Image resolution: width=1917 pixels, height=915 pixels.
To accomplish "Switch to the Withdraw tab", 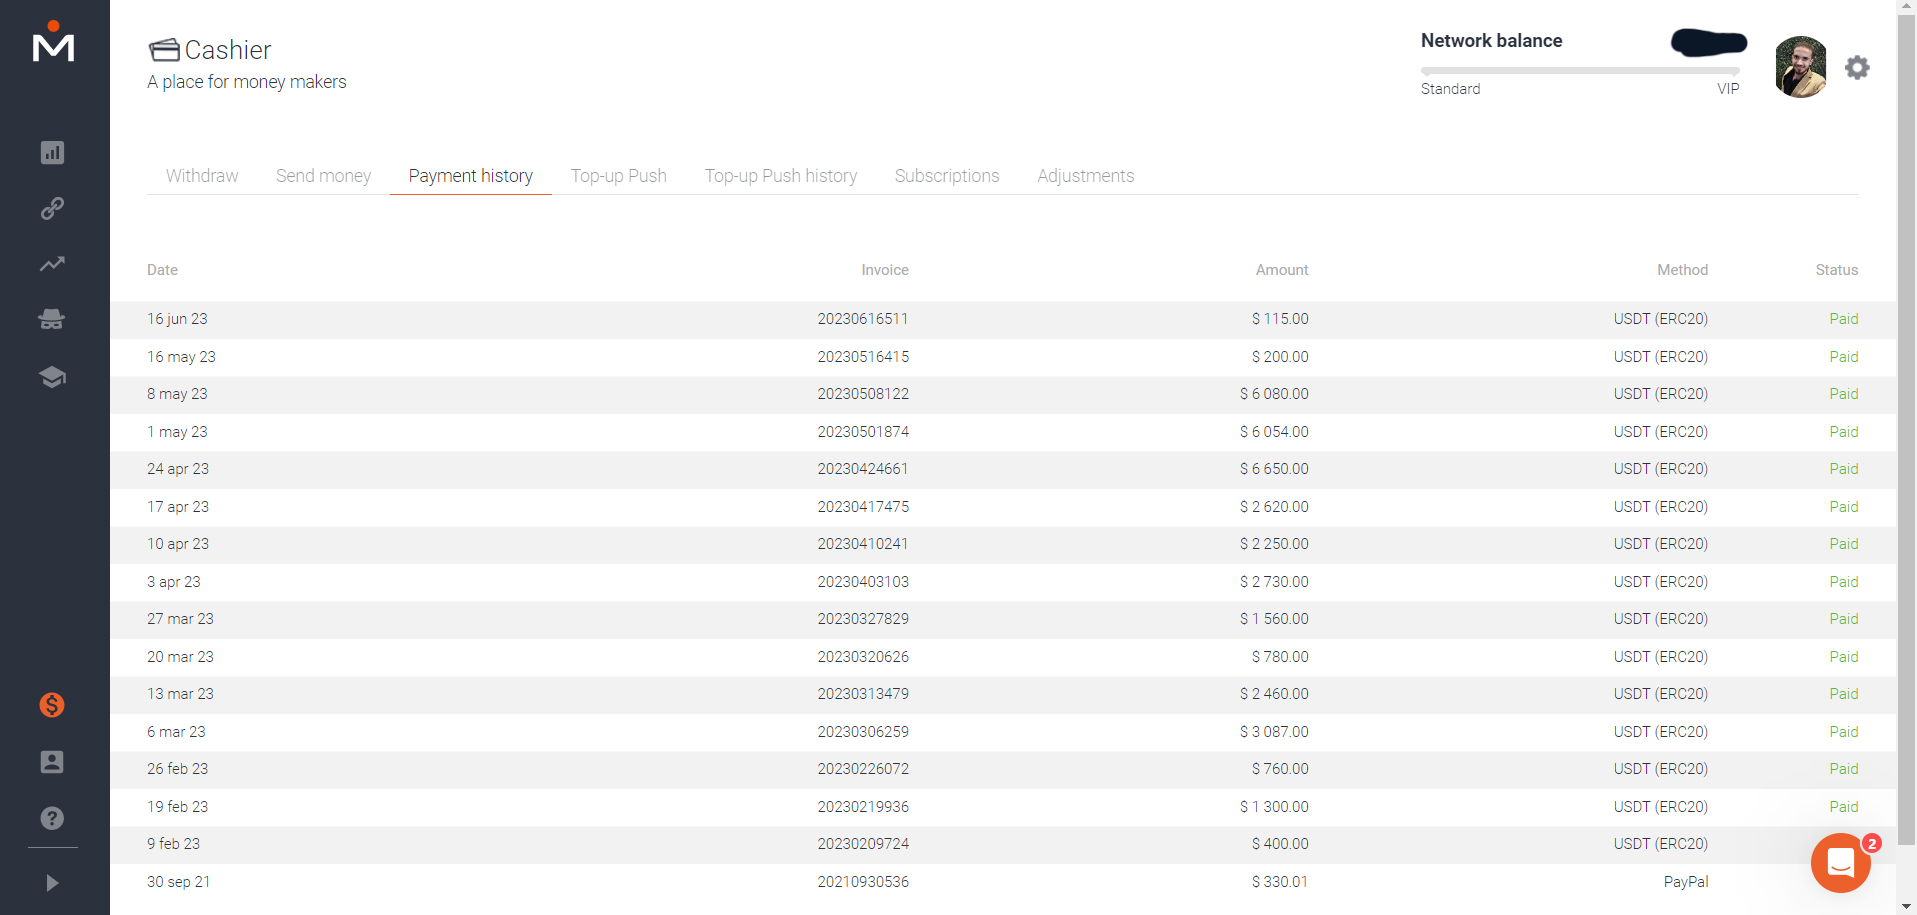I will [202, 176].
